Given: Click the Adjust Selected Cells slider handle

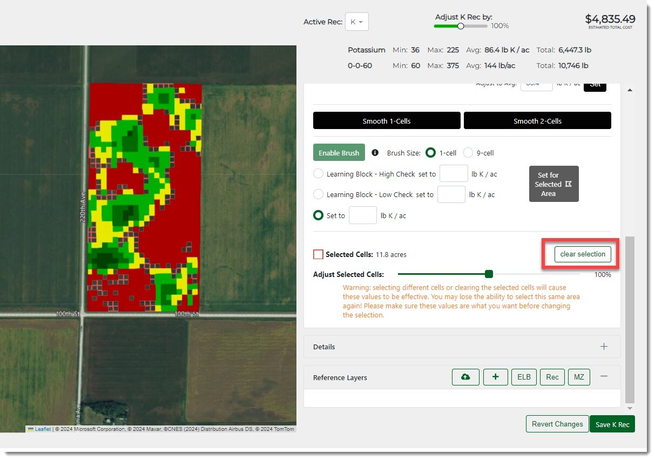Looking at the screenshot, I should click(489, 273).
